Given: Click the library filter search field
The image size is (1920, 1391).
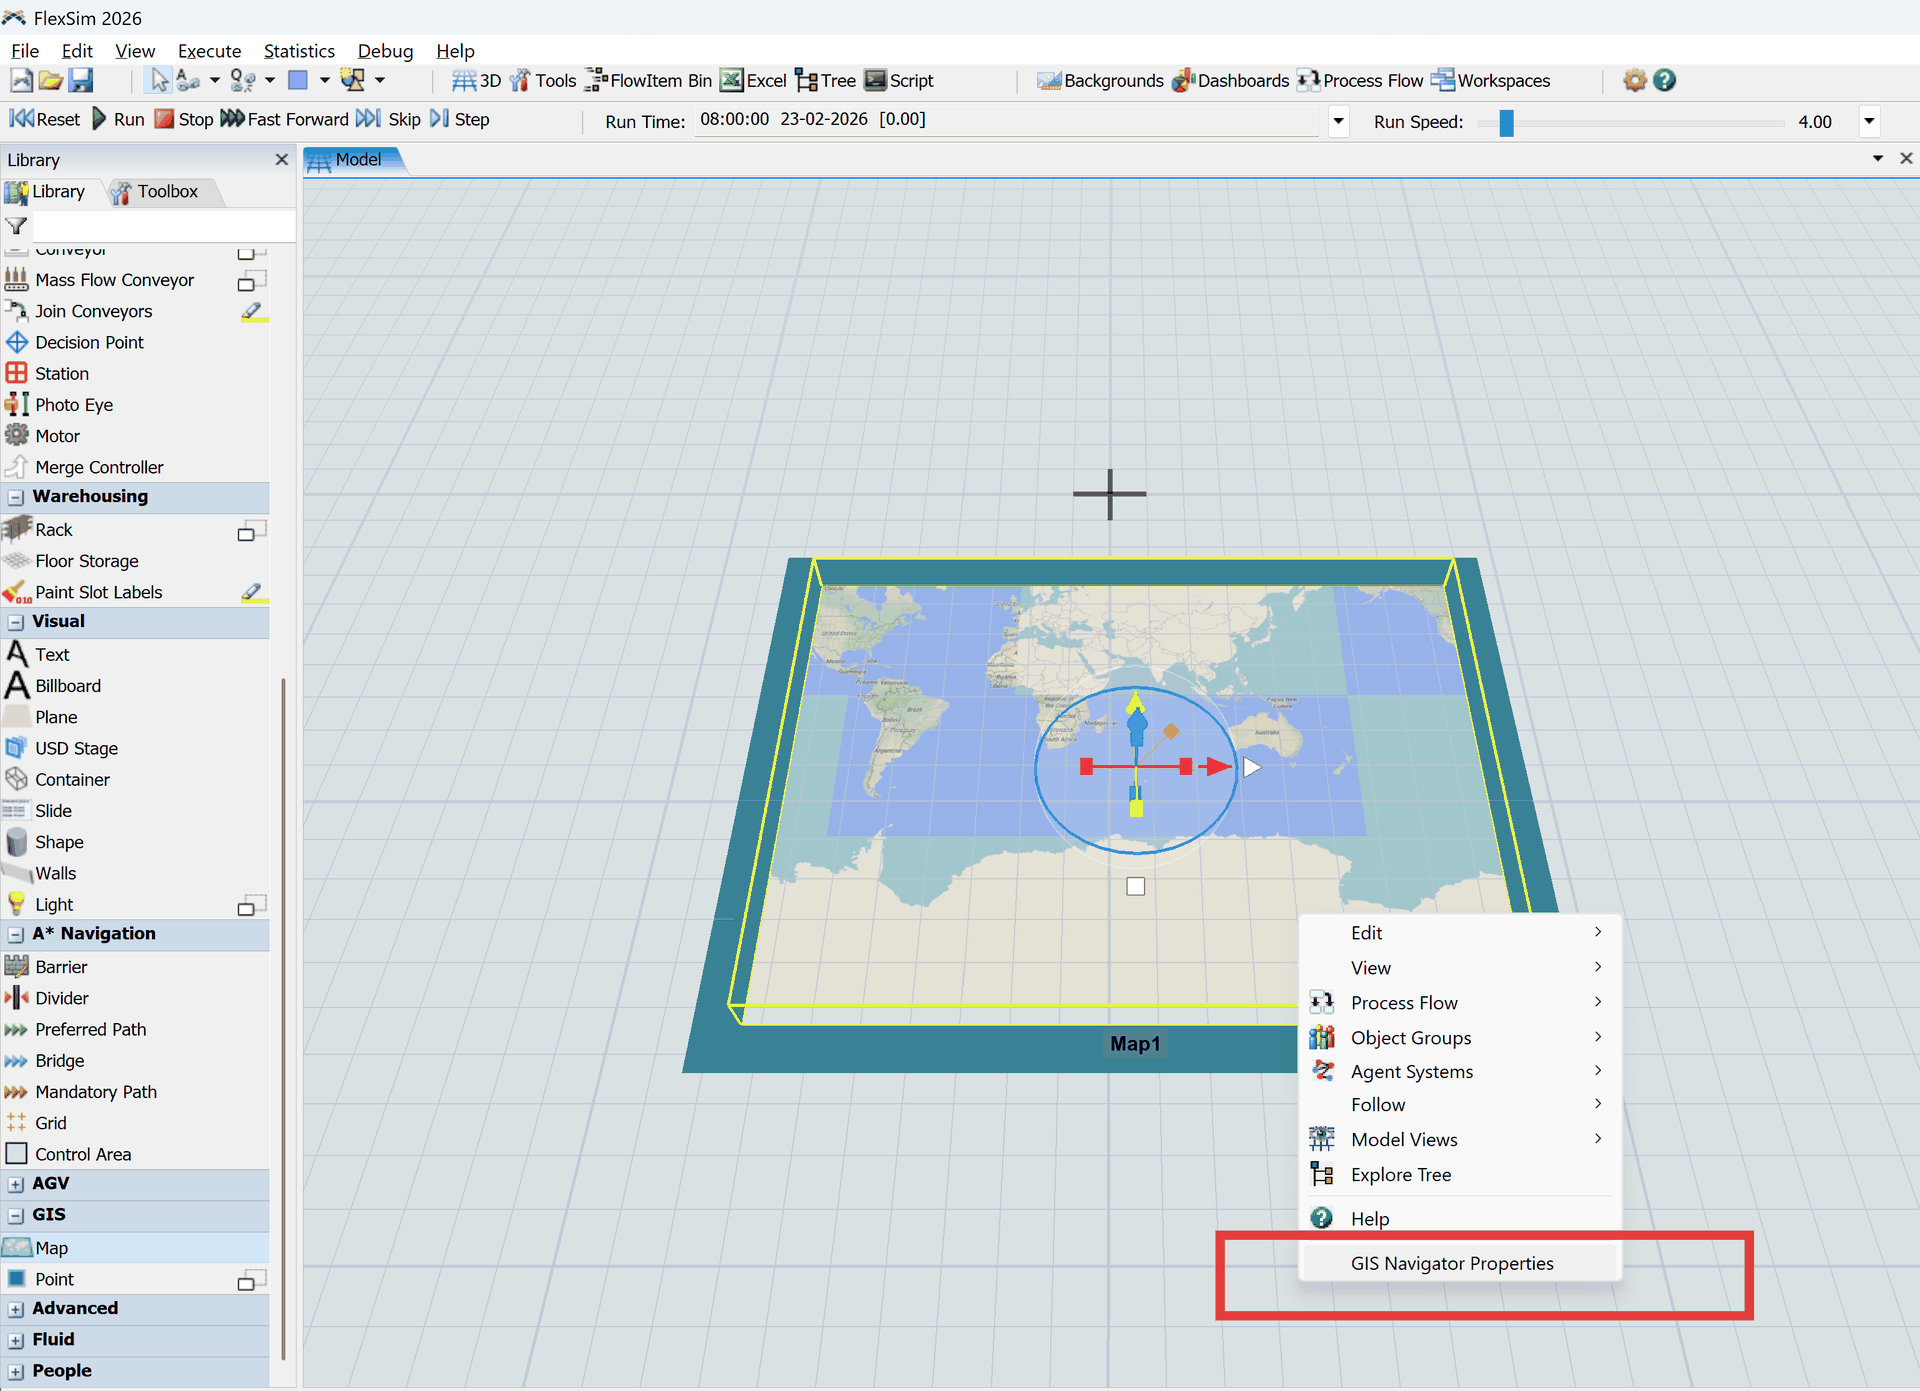Looking at the screenshot, I should coord(163,226).
